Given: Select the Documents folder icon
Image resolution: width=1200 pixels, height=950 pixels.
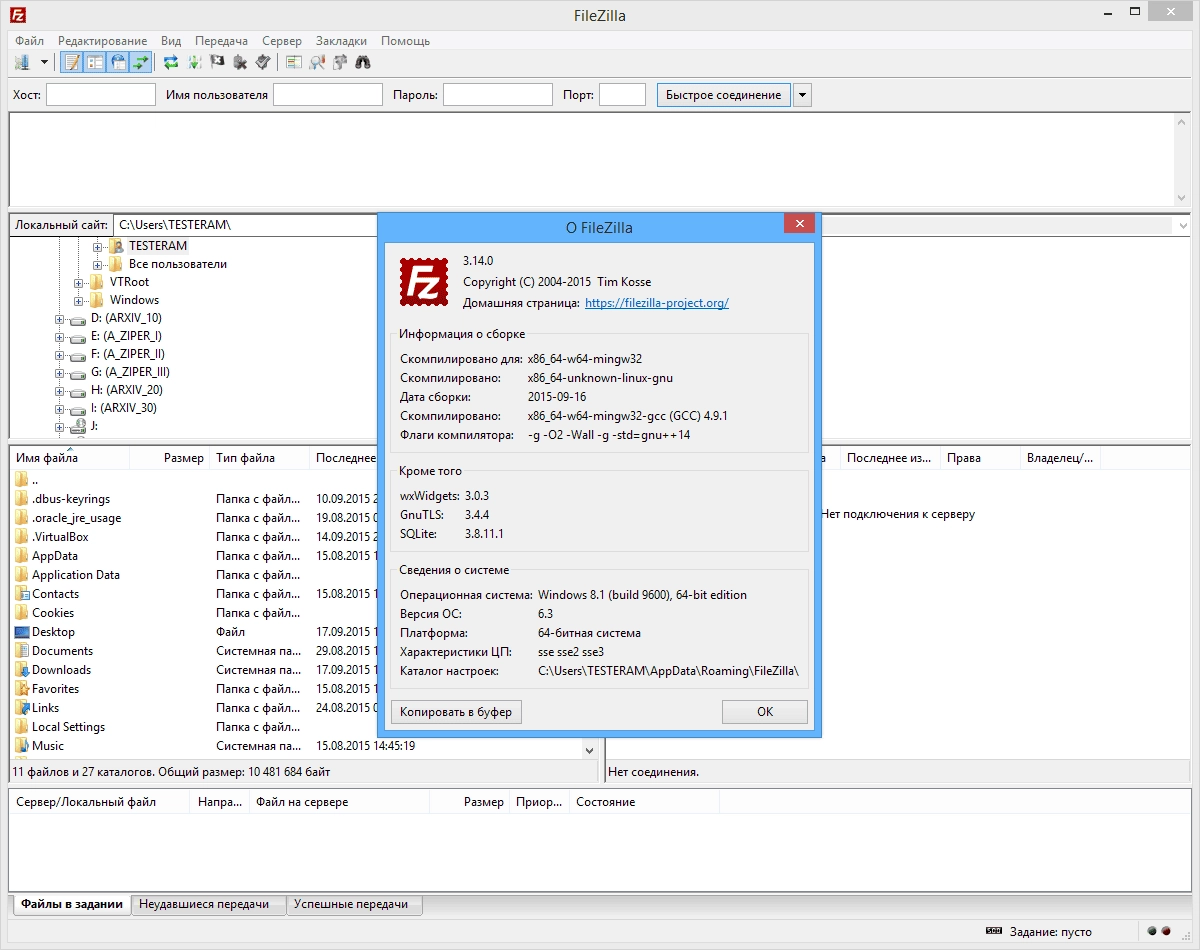Looking at the screenshot, I should (22, 651).
